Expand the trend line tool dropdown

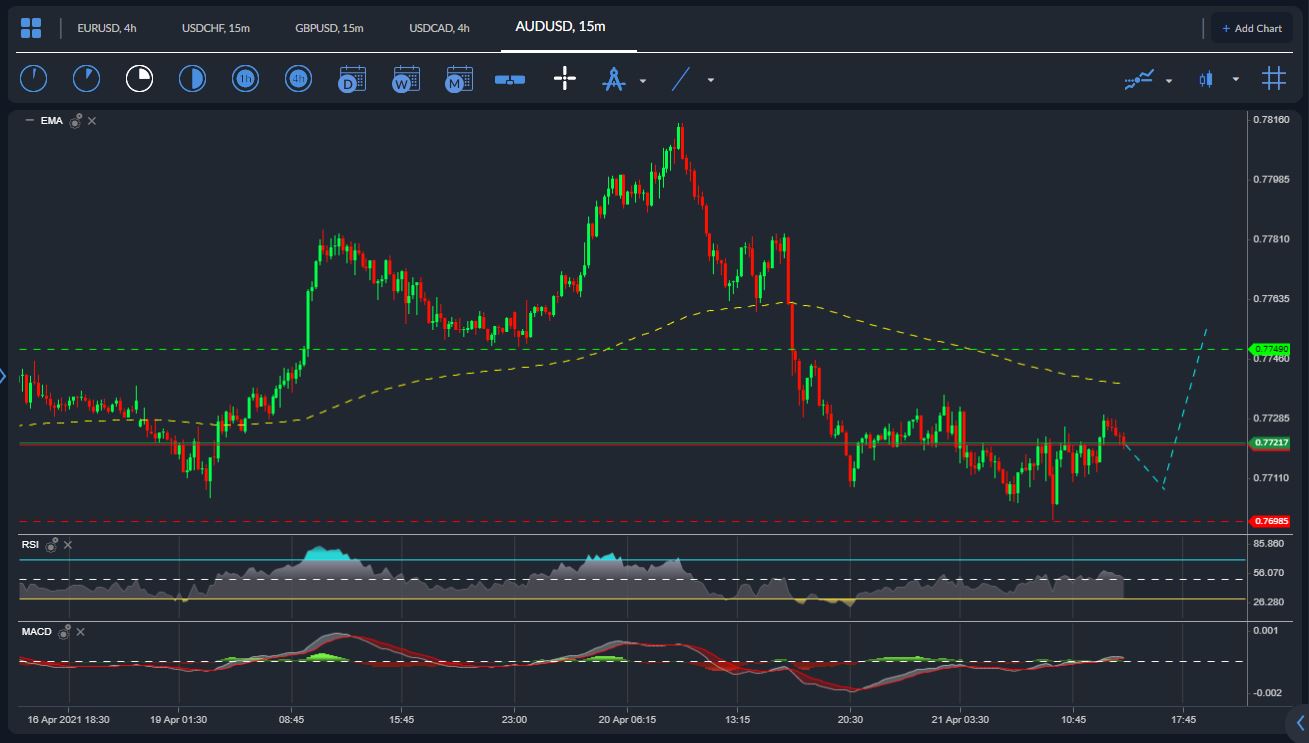point(709,79)
